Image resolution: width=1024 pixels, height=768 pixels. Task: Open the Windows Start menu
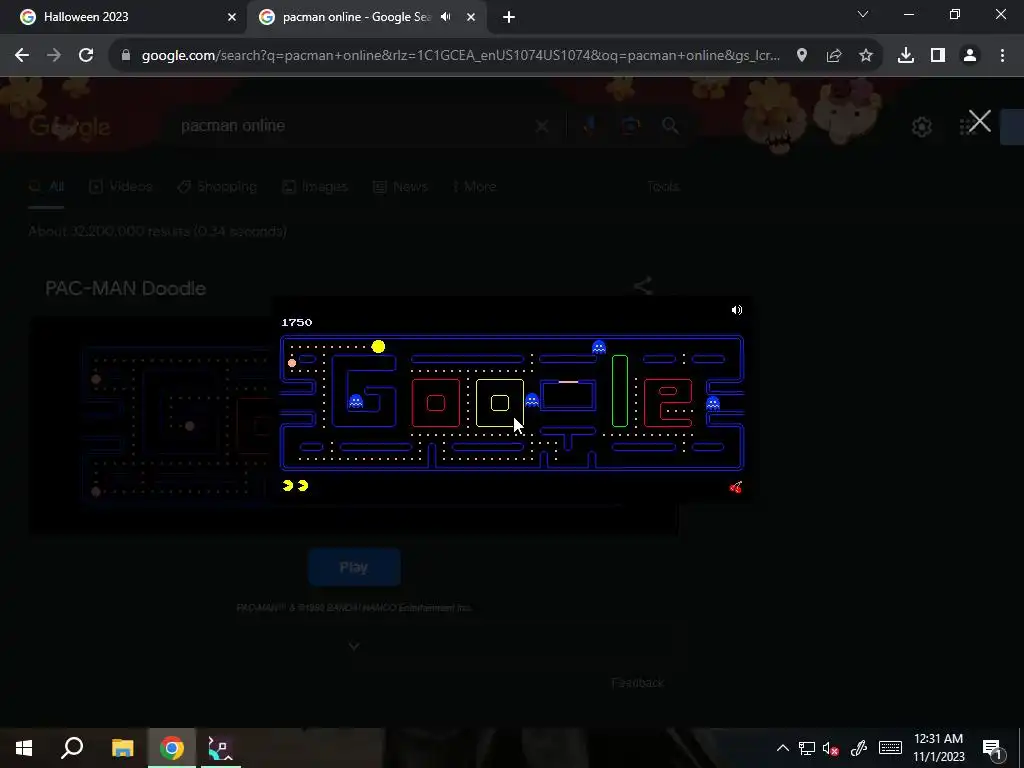[24, 748]
